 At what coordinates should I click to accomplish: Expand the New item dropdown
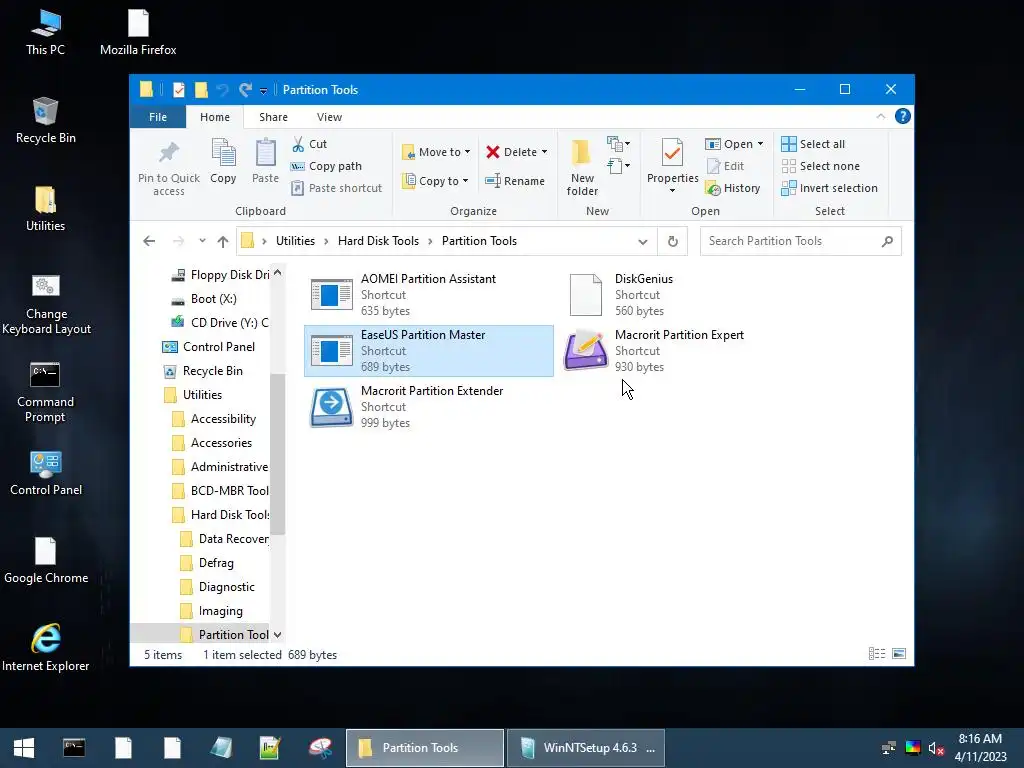618,144
